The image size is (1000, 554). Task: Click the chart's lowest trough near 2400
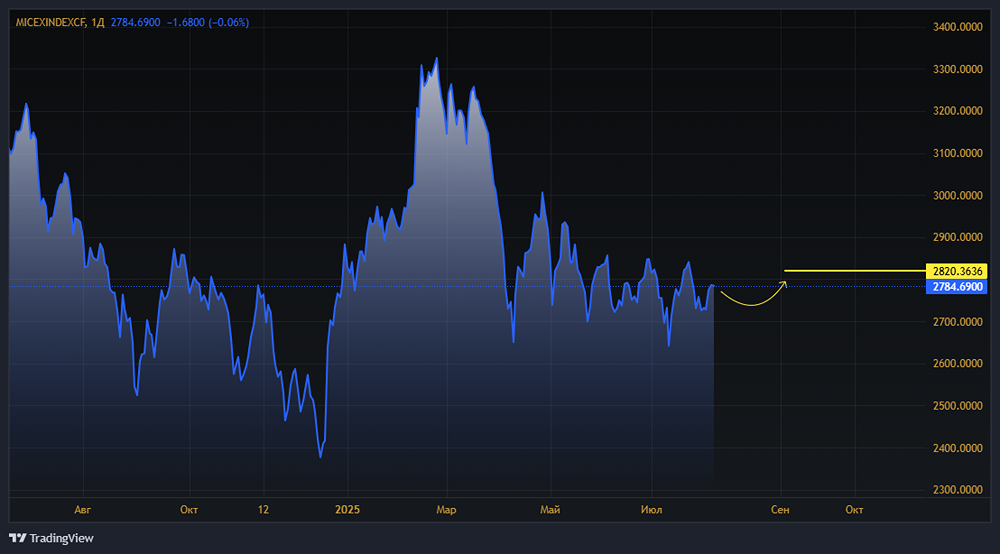pyautogui.click(x=320, y=456)
